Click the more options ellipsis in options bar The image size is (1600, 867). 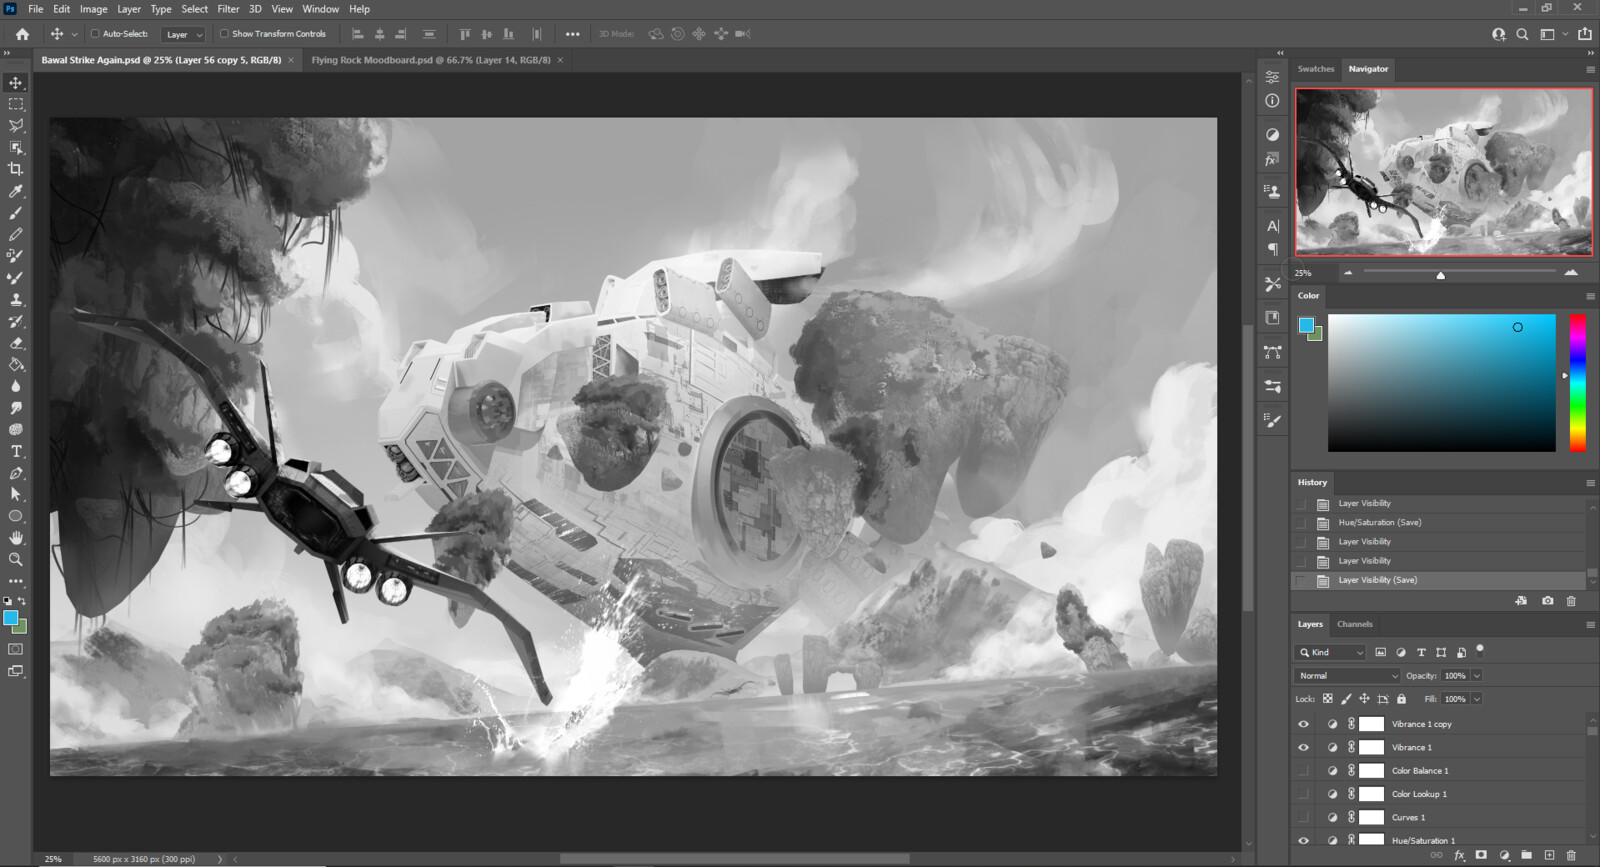[572, 34]
